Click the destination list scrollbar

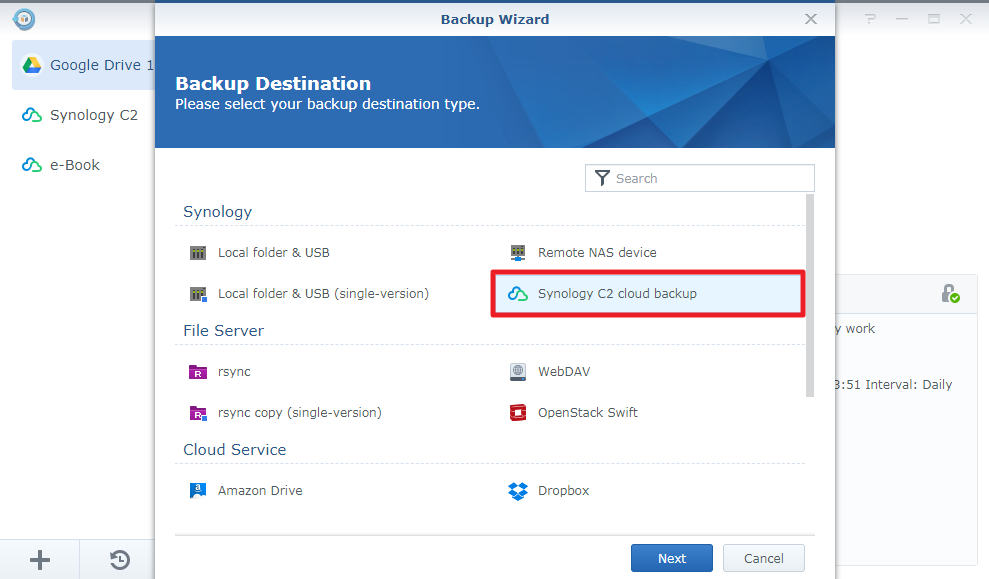pos(810,295)
